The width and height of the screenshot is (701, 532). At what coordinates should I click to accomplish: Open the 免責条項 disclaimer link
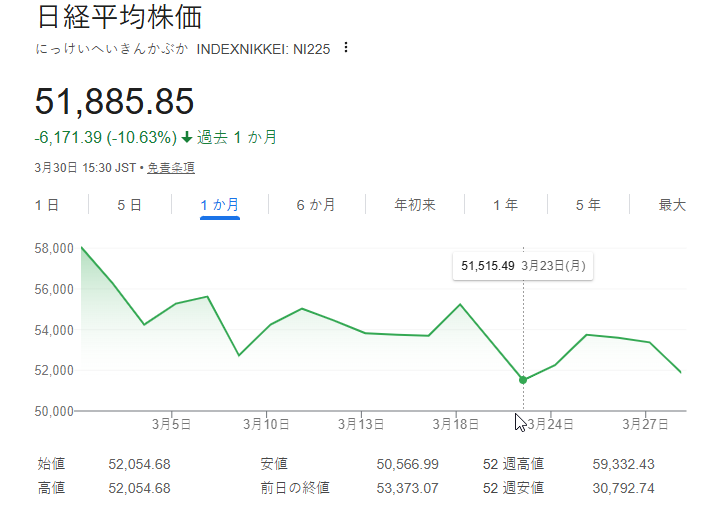point(171,168)
